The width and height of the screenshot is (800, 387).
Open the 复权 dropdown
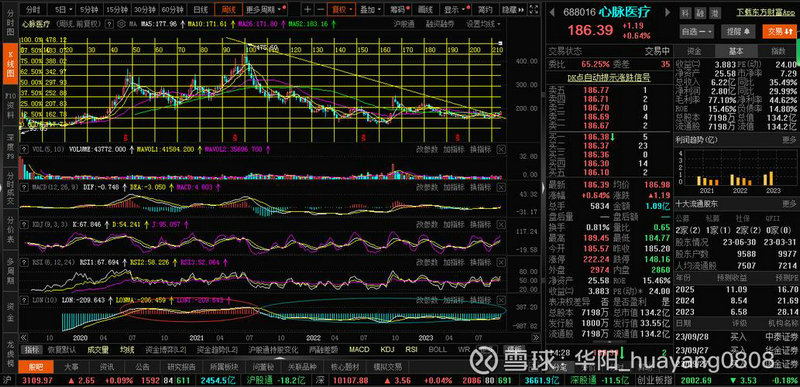coord(341,10)
